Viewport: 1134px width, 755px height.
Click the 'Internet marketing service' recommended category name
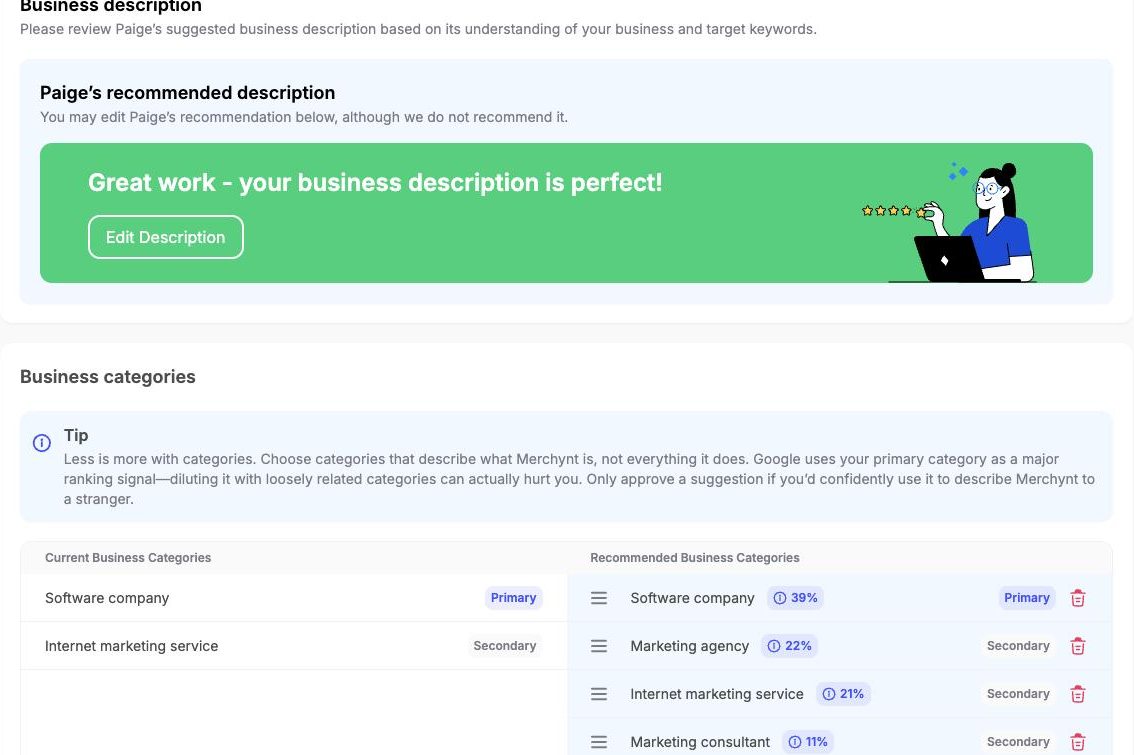717,694
